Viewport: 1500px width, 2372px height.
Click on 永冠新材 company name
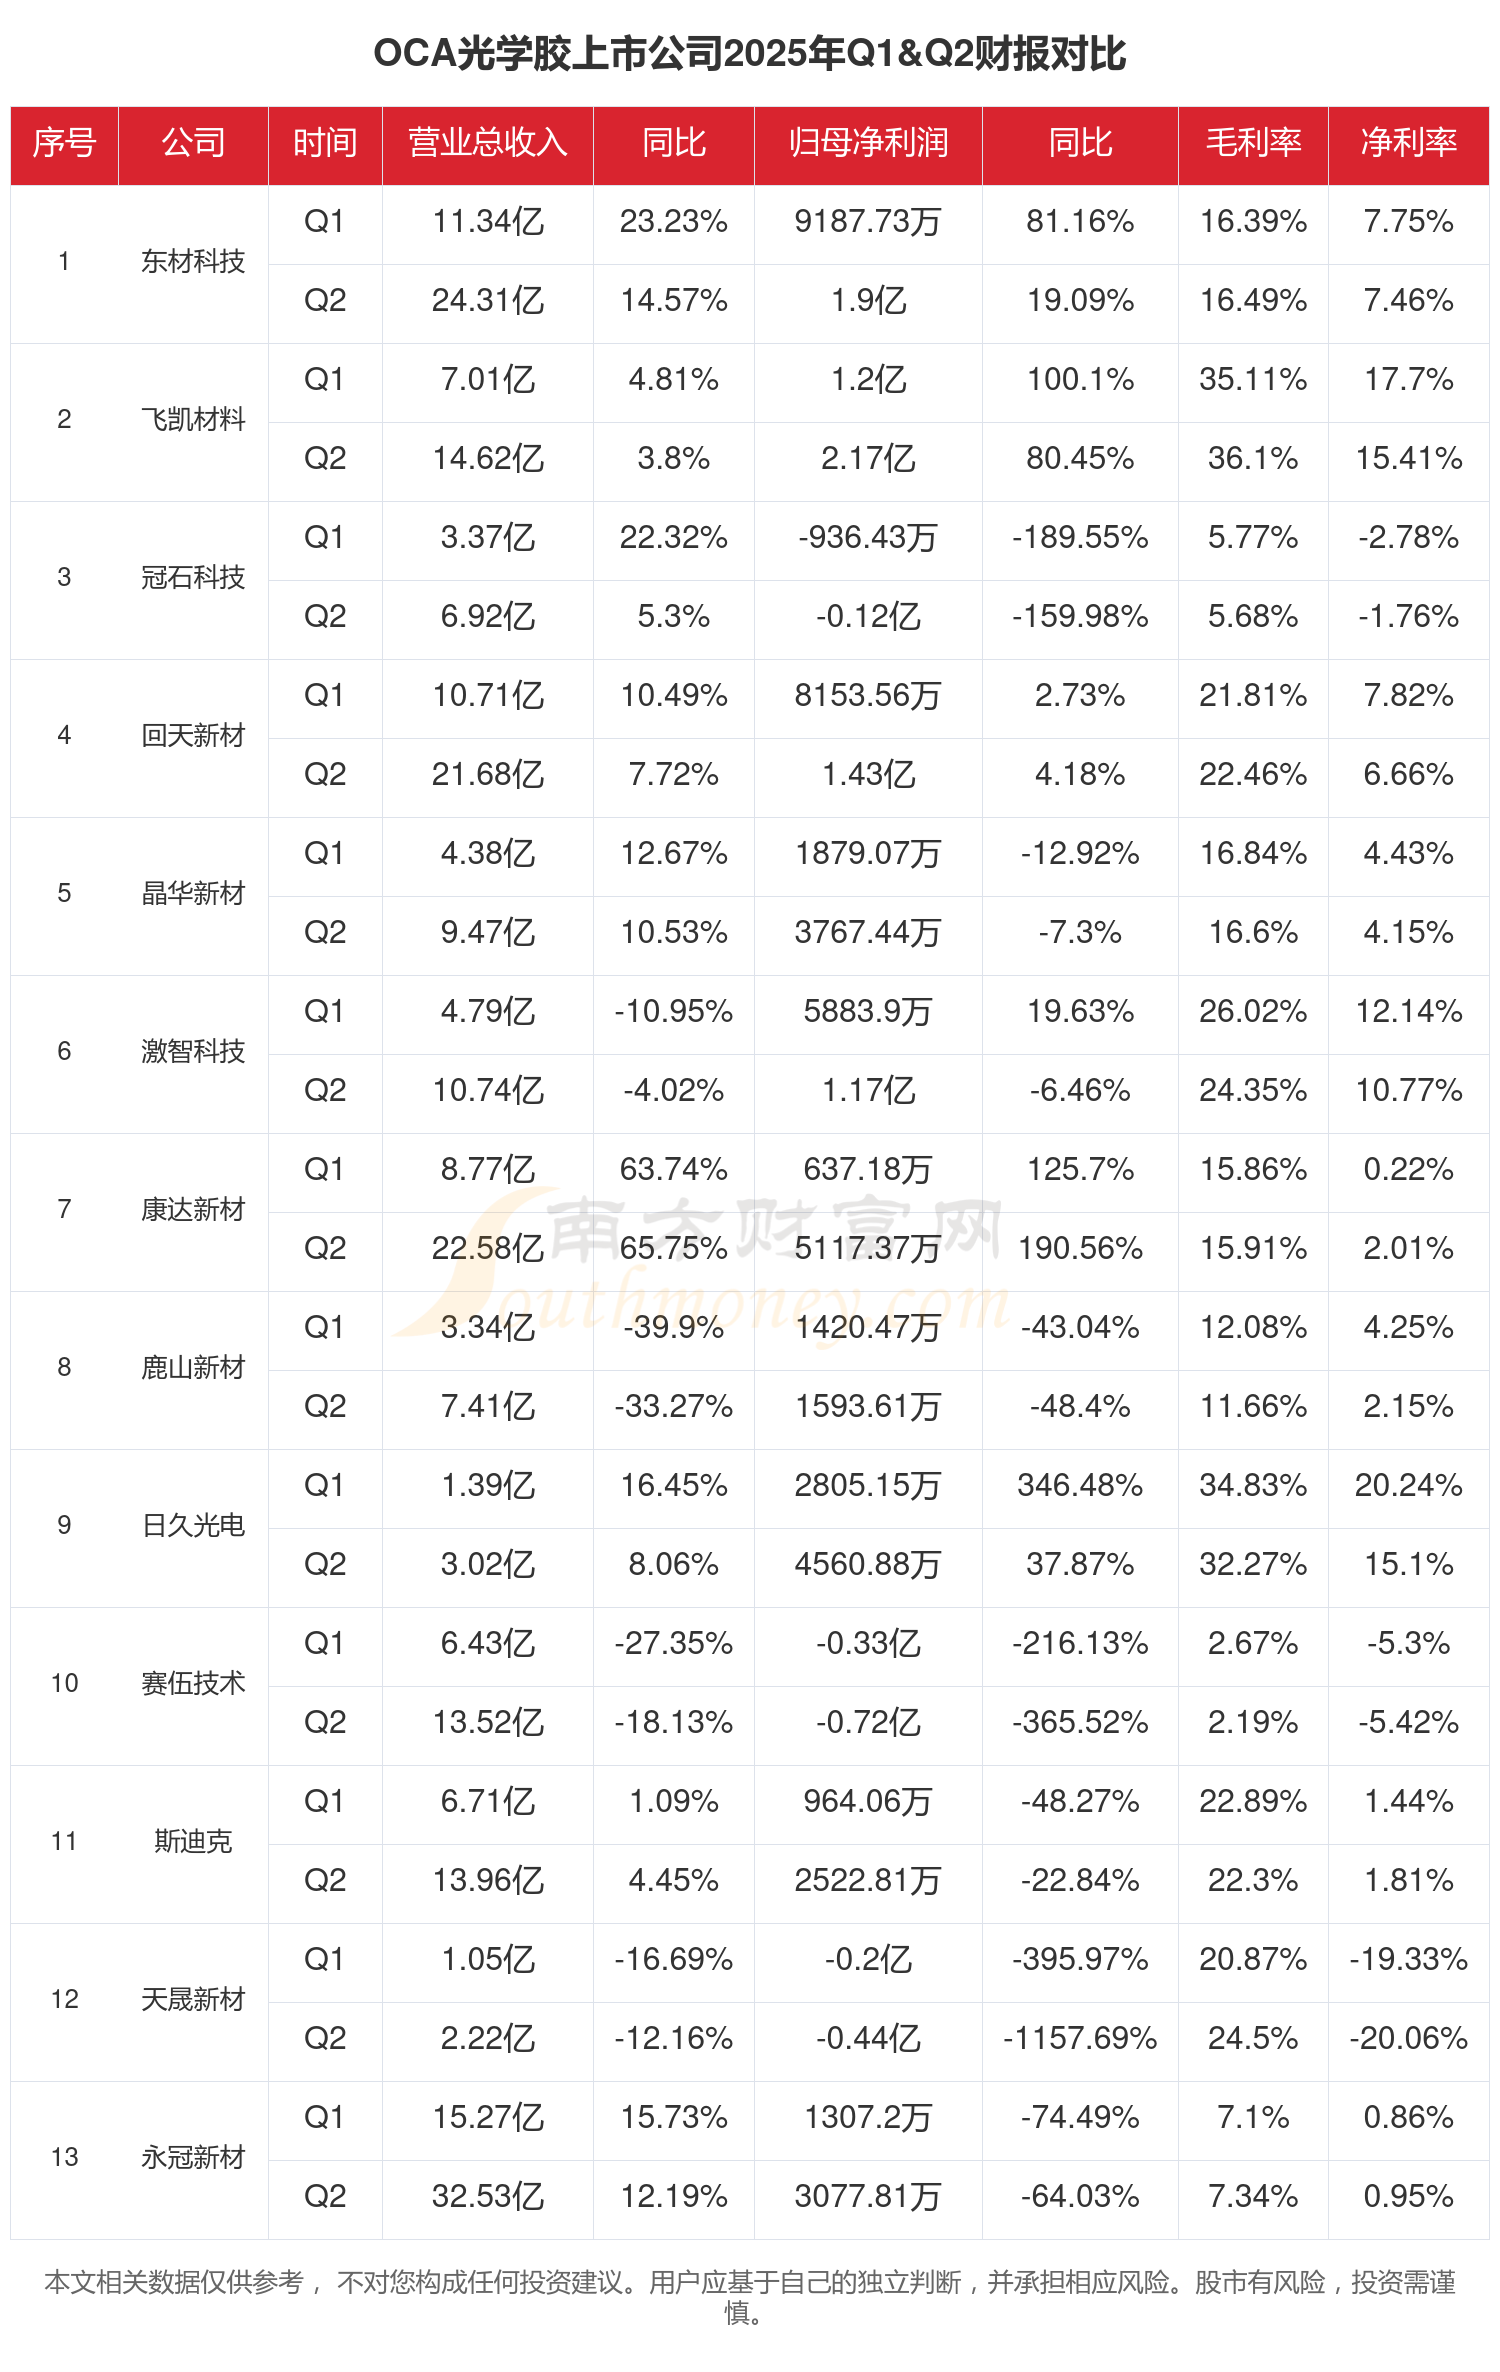tap(193, 2158)
